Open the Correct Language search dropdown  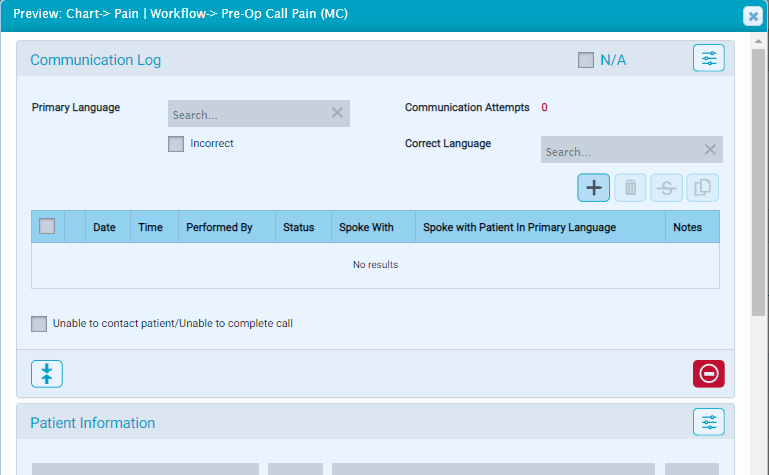(x=620, y=151)
